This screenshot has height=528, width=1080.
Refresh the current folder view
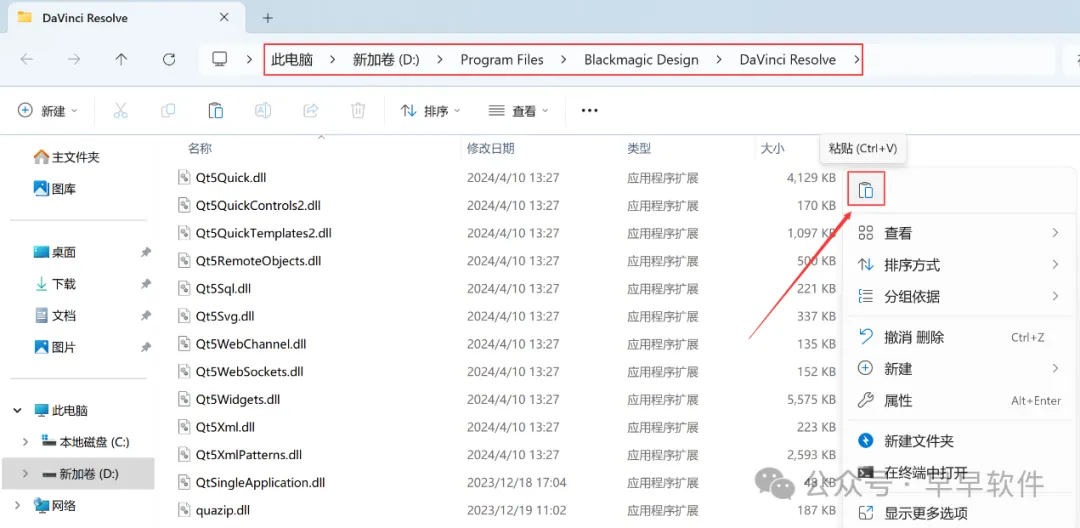169,59
